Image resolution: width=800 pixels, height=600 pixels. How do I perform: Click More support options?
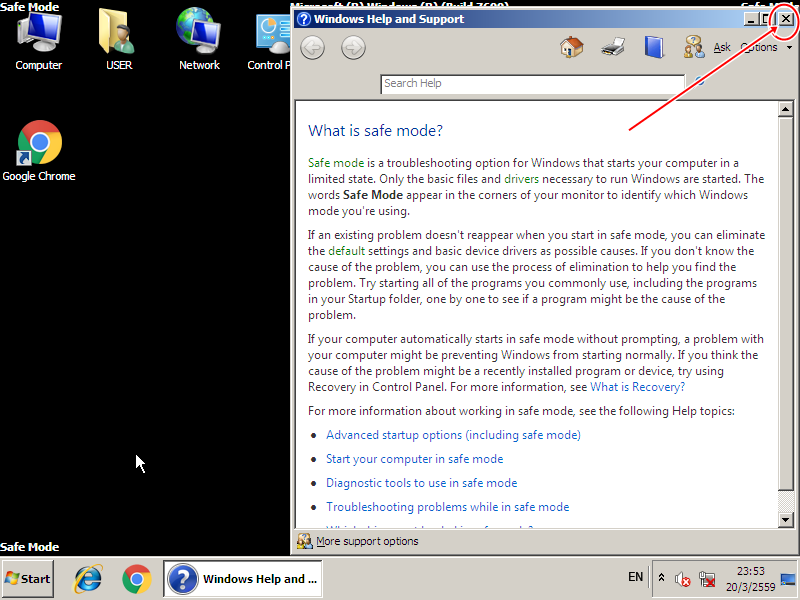[358, 541]
